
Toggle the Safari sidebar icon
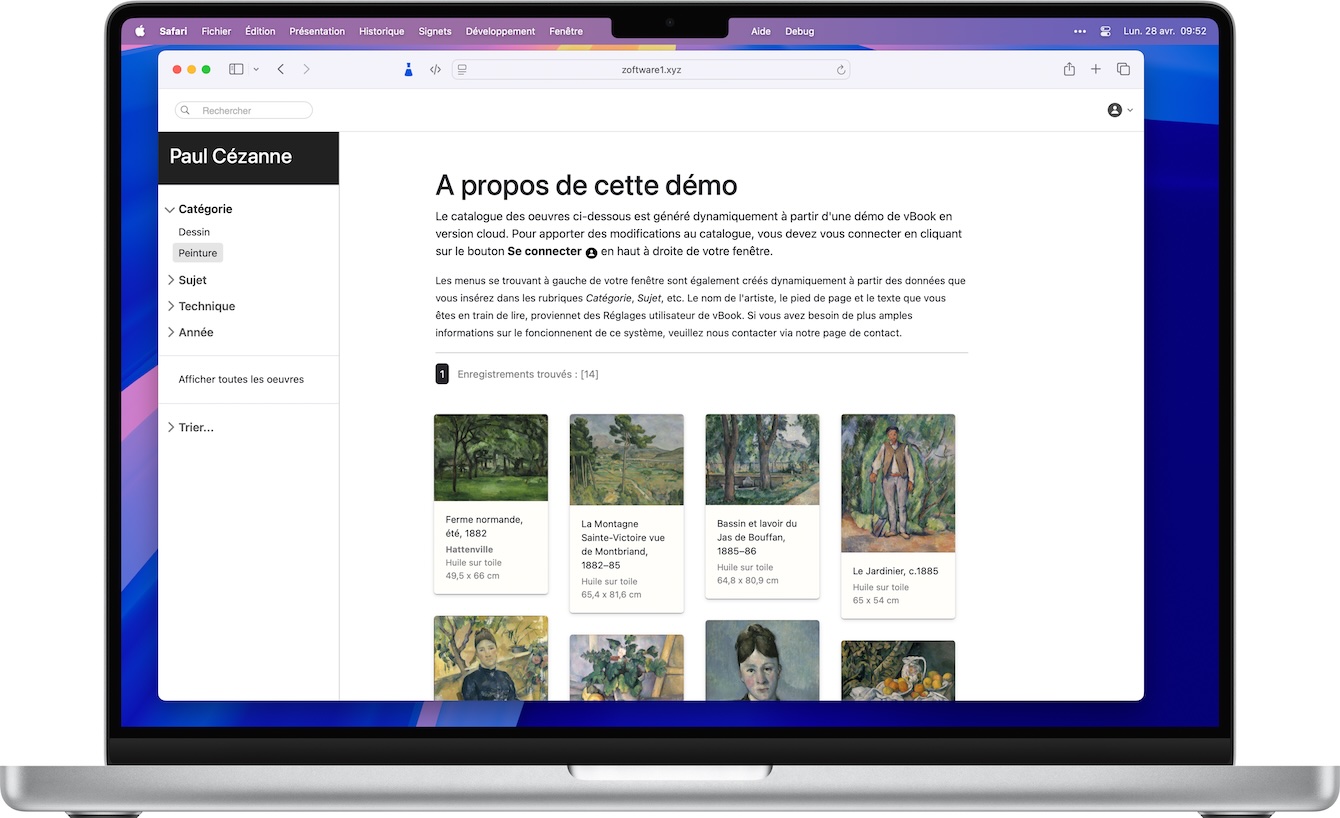tap(235, 69)
